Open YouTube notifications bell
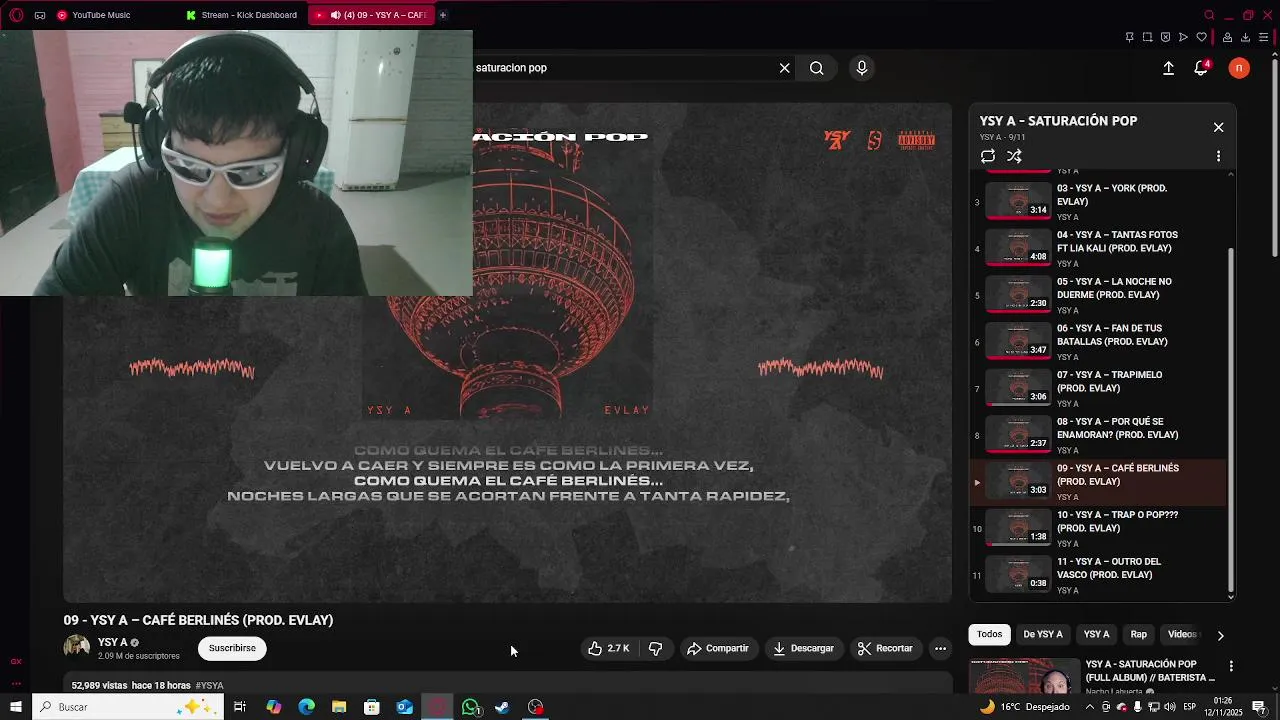Image resolution: width=1280 pixels, height=720 pixels. [x=1201, y=68]
